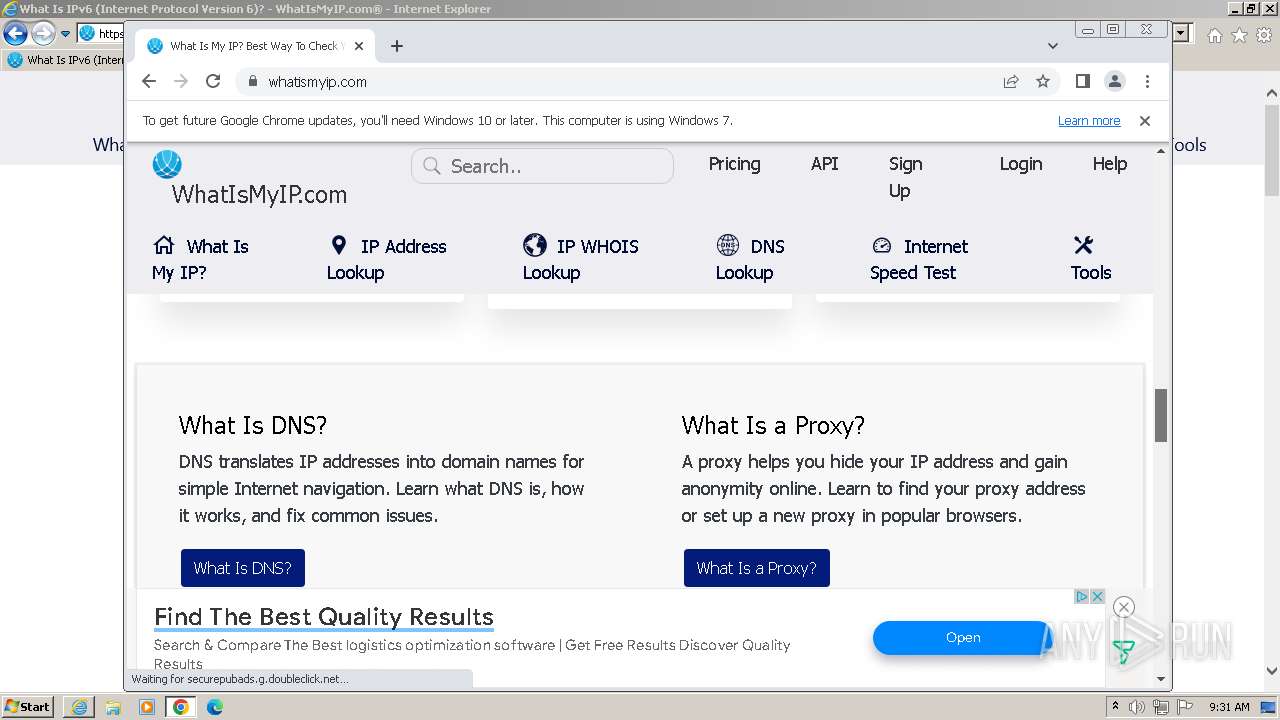
Task: Click Internet Explorer's Home icon
Action: [1215, 35]
